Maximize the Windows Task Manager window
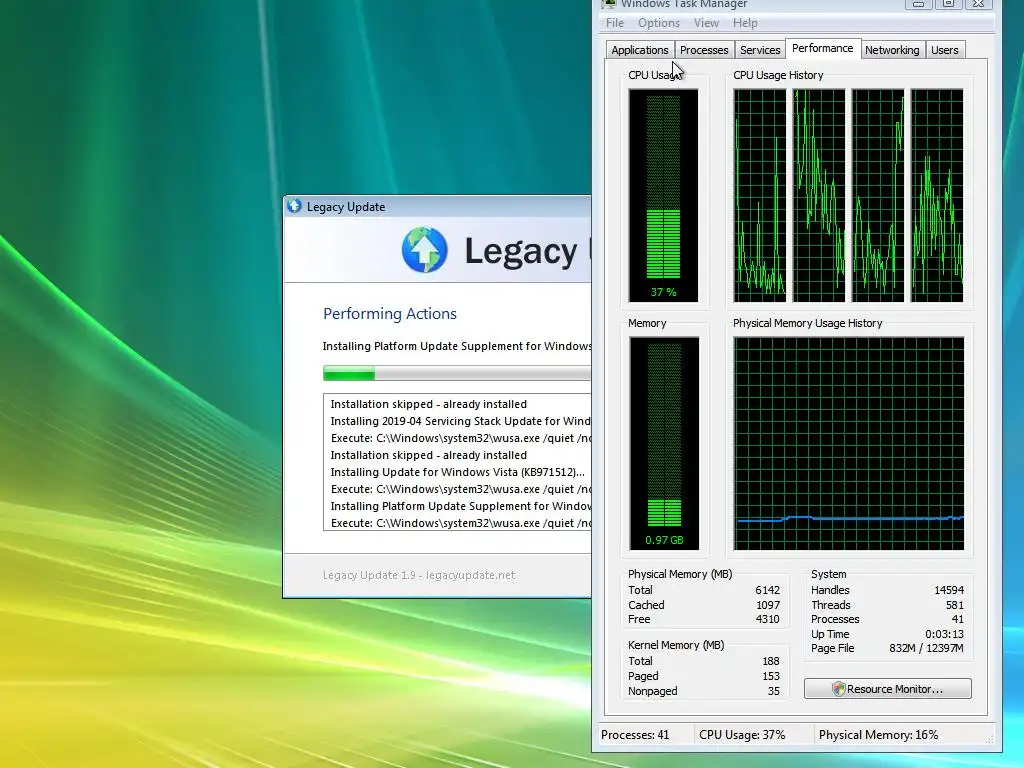The width and height of the screenshot is (1024, 768). pyautogui.click(x=948, y=4)
